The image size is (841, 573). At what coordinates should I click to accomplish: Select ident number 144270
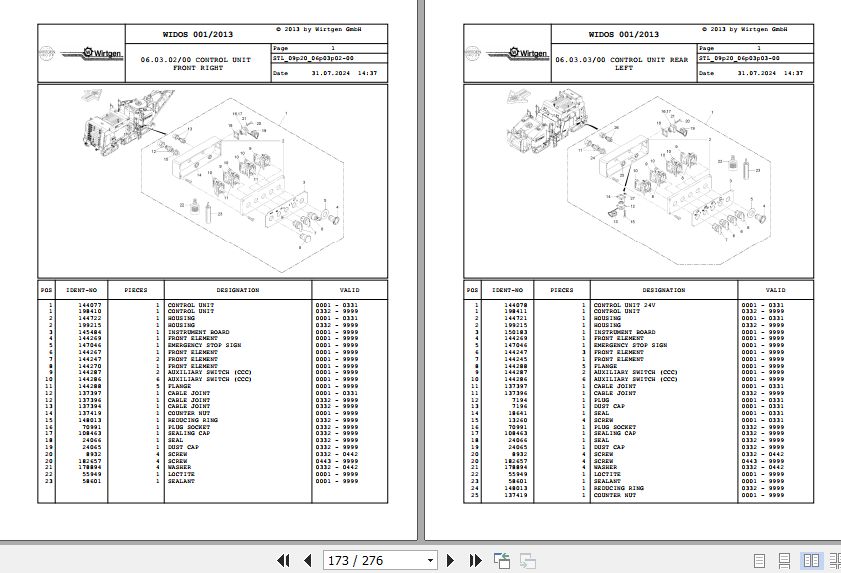pyautogui.click(x=90, y=366)
